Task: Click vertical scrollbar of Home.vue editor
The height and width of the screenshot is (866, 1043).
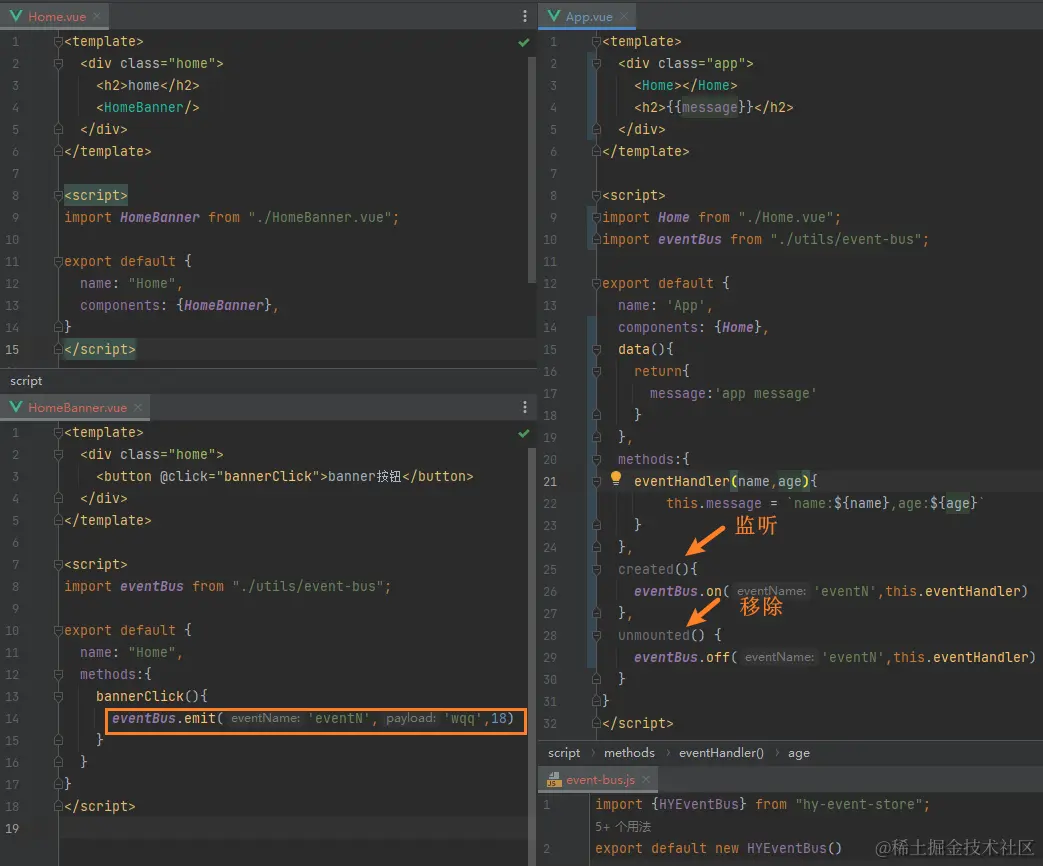Action: click(x=531, y=170)
